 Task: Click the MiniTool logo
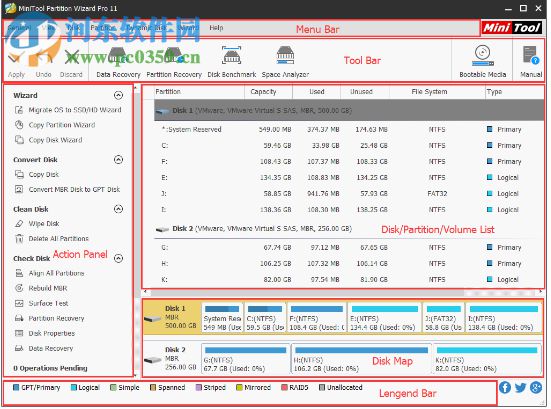512,27
